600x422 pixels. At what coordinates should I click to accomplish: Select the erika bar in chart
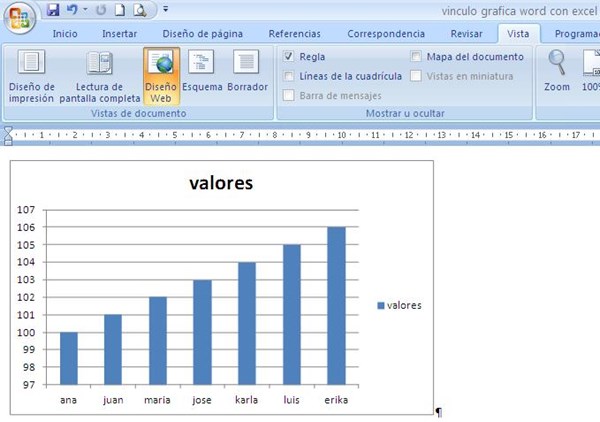(x=336, y=306)
